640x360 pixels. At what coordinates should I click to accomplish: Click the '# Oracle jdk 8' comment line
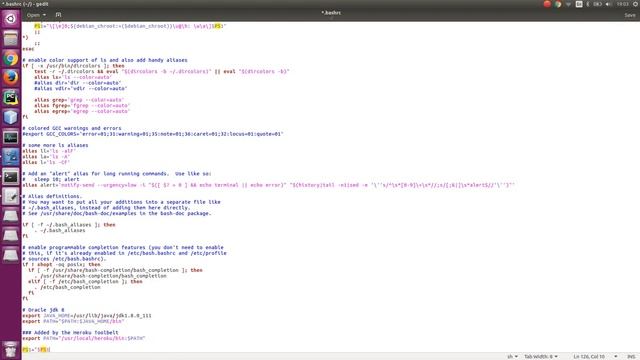point(43,310)
